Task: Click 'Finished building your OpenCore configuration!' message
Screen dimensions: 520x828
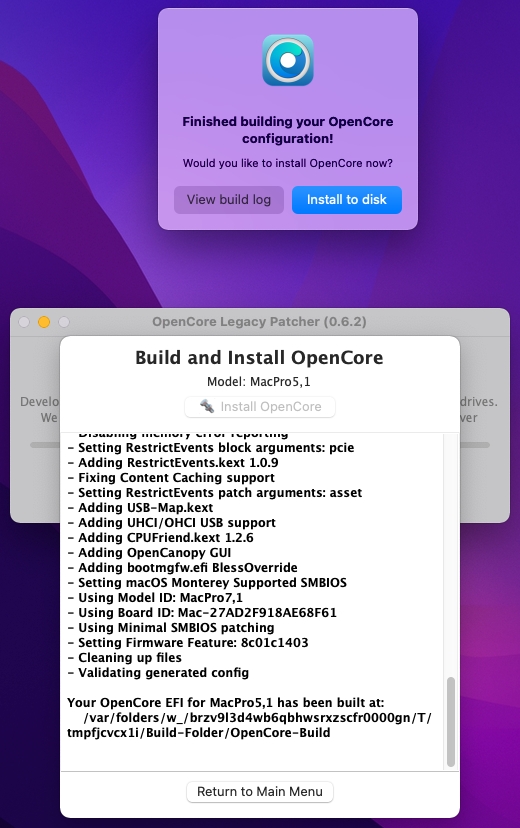Action: tap(288, 130)
